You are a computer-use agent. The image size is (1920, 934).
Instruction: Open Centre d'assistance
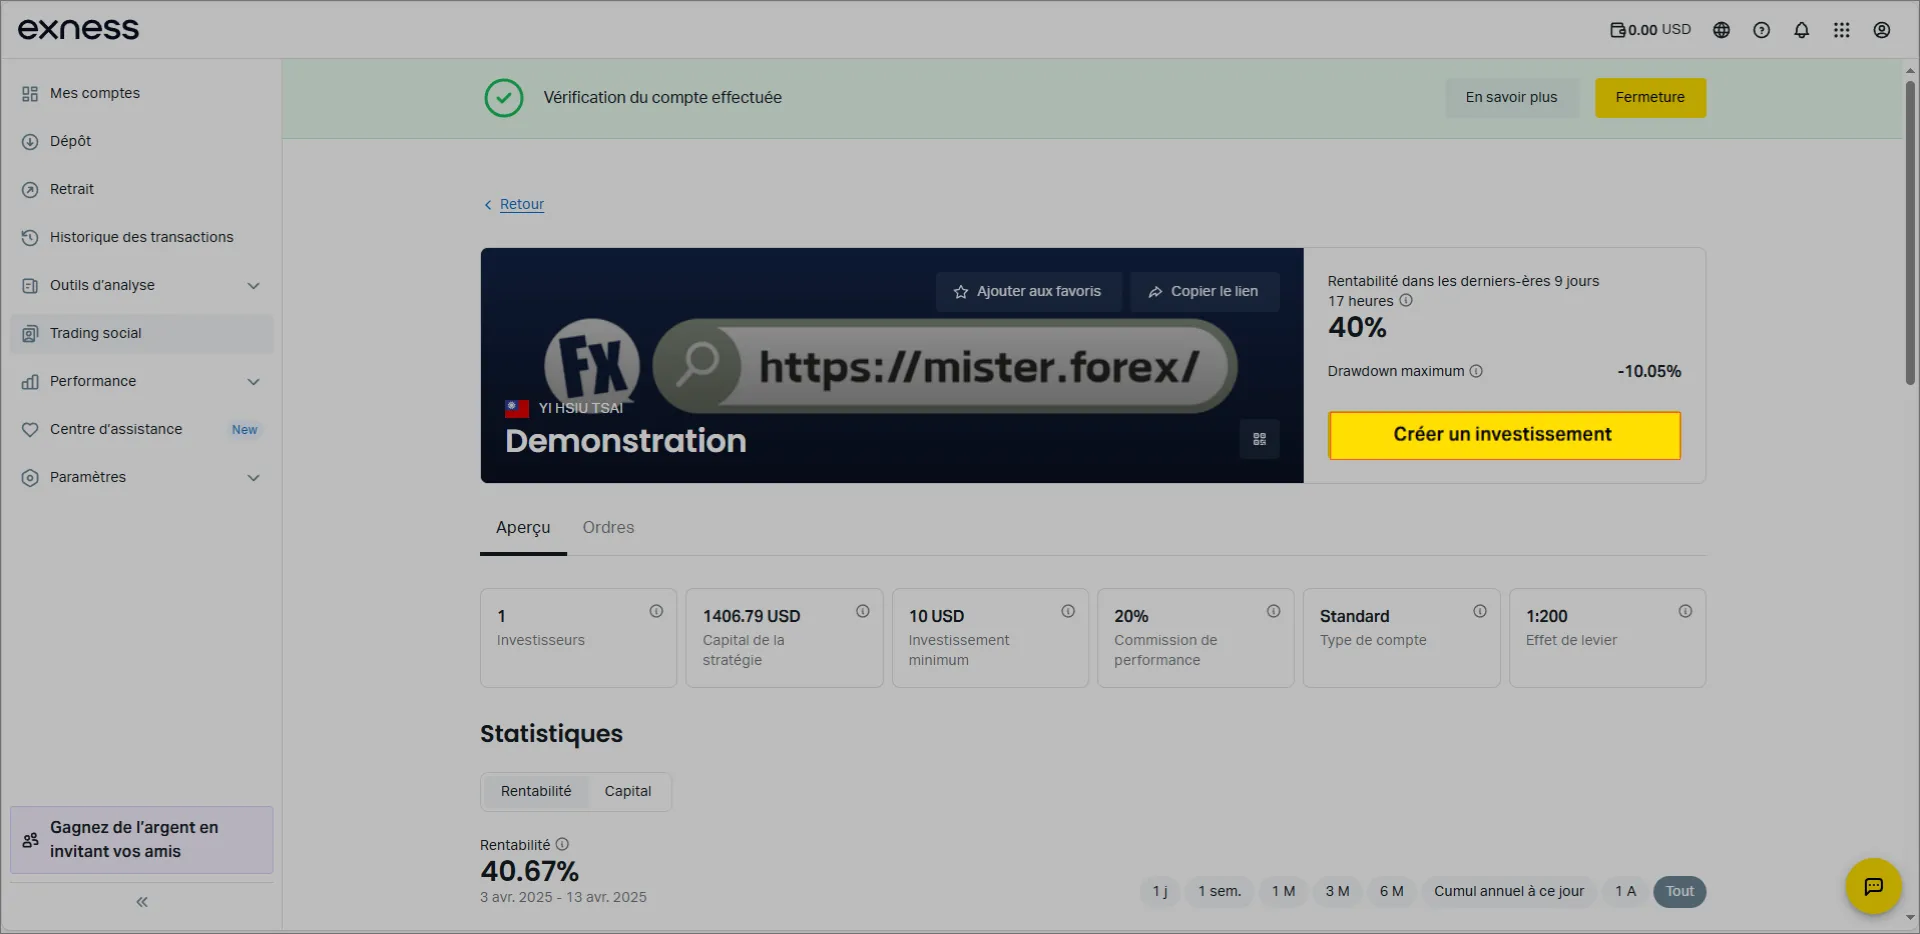(141, 429)
